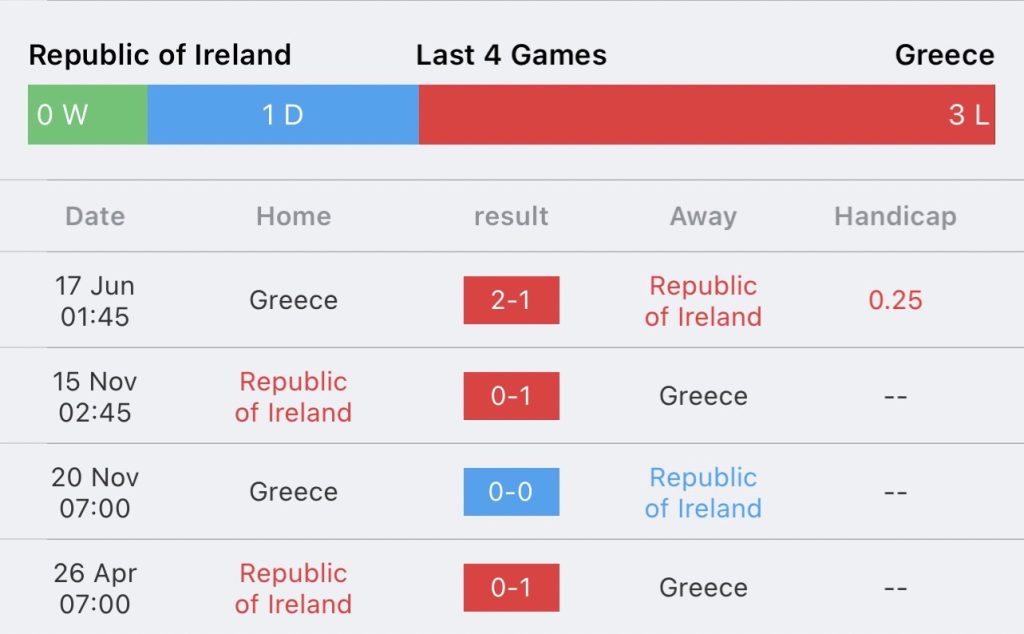
Task: Click the Greece heading at top right
Action: pos(944,55)
